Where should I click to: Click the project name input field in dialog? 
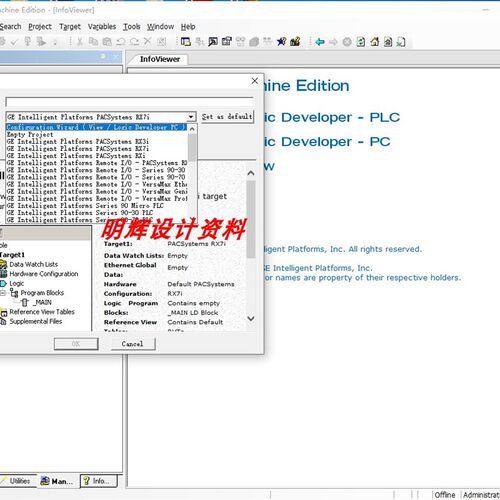(130, 102)
